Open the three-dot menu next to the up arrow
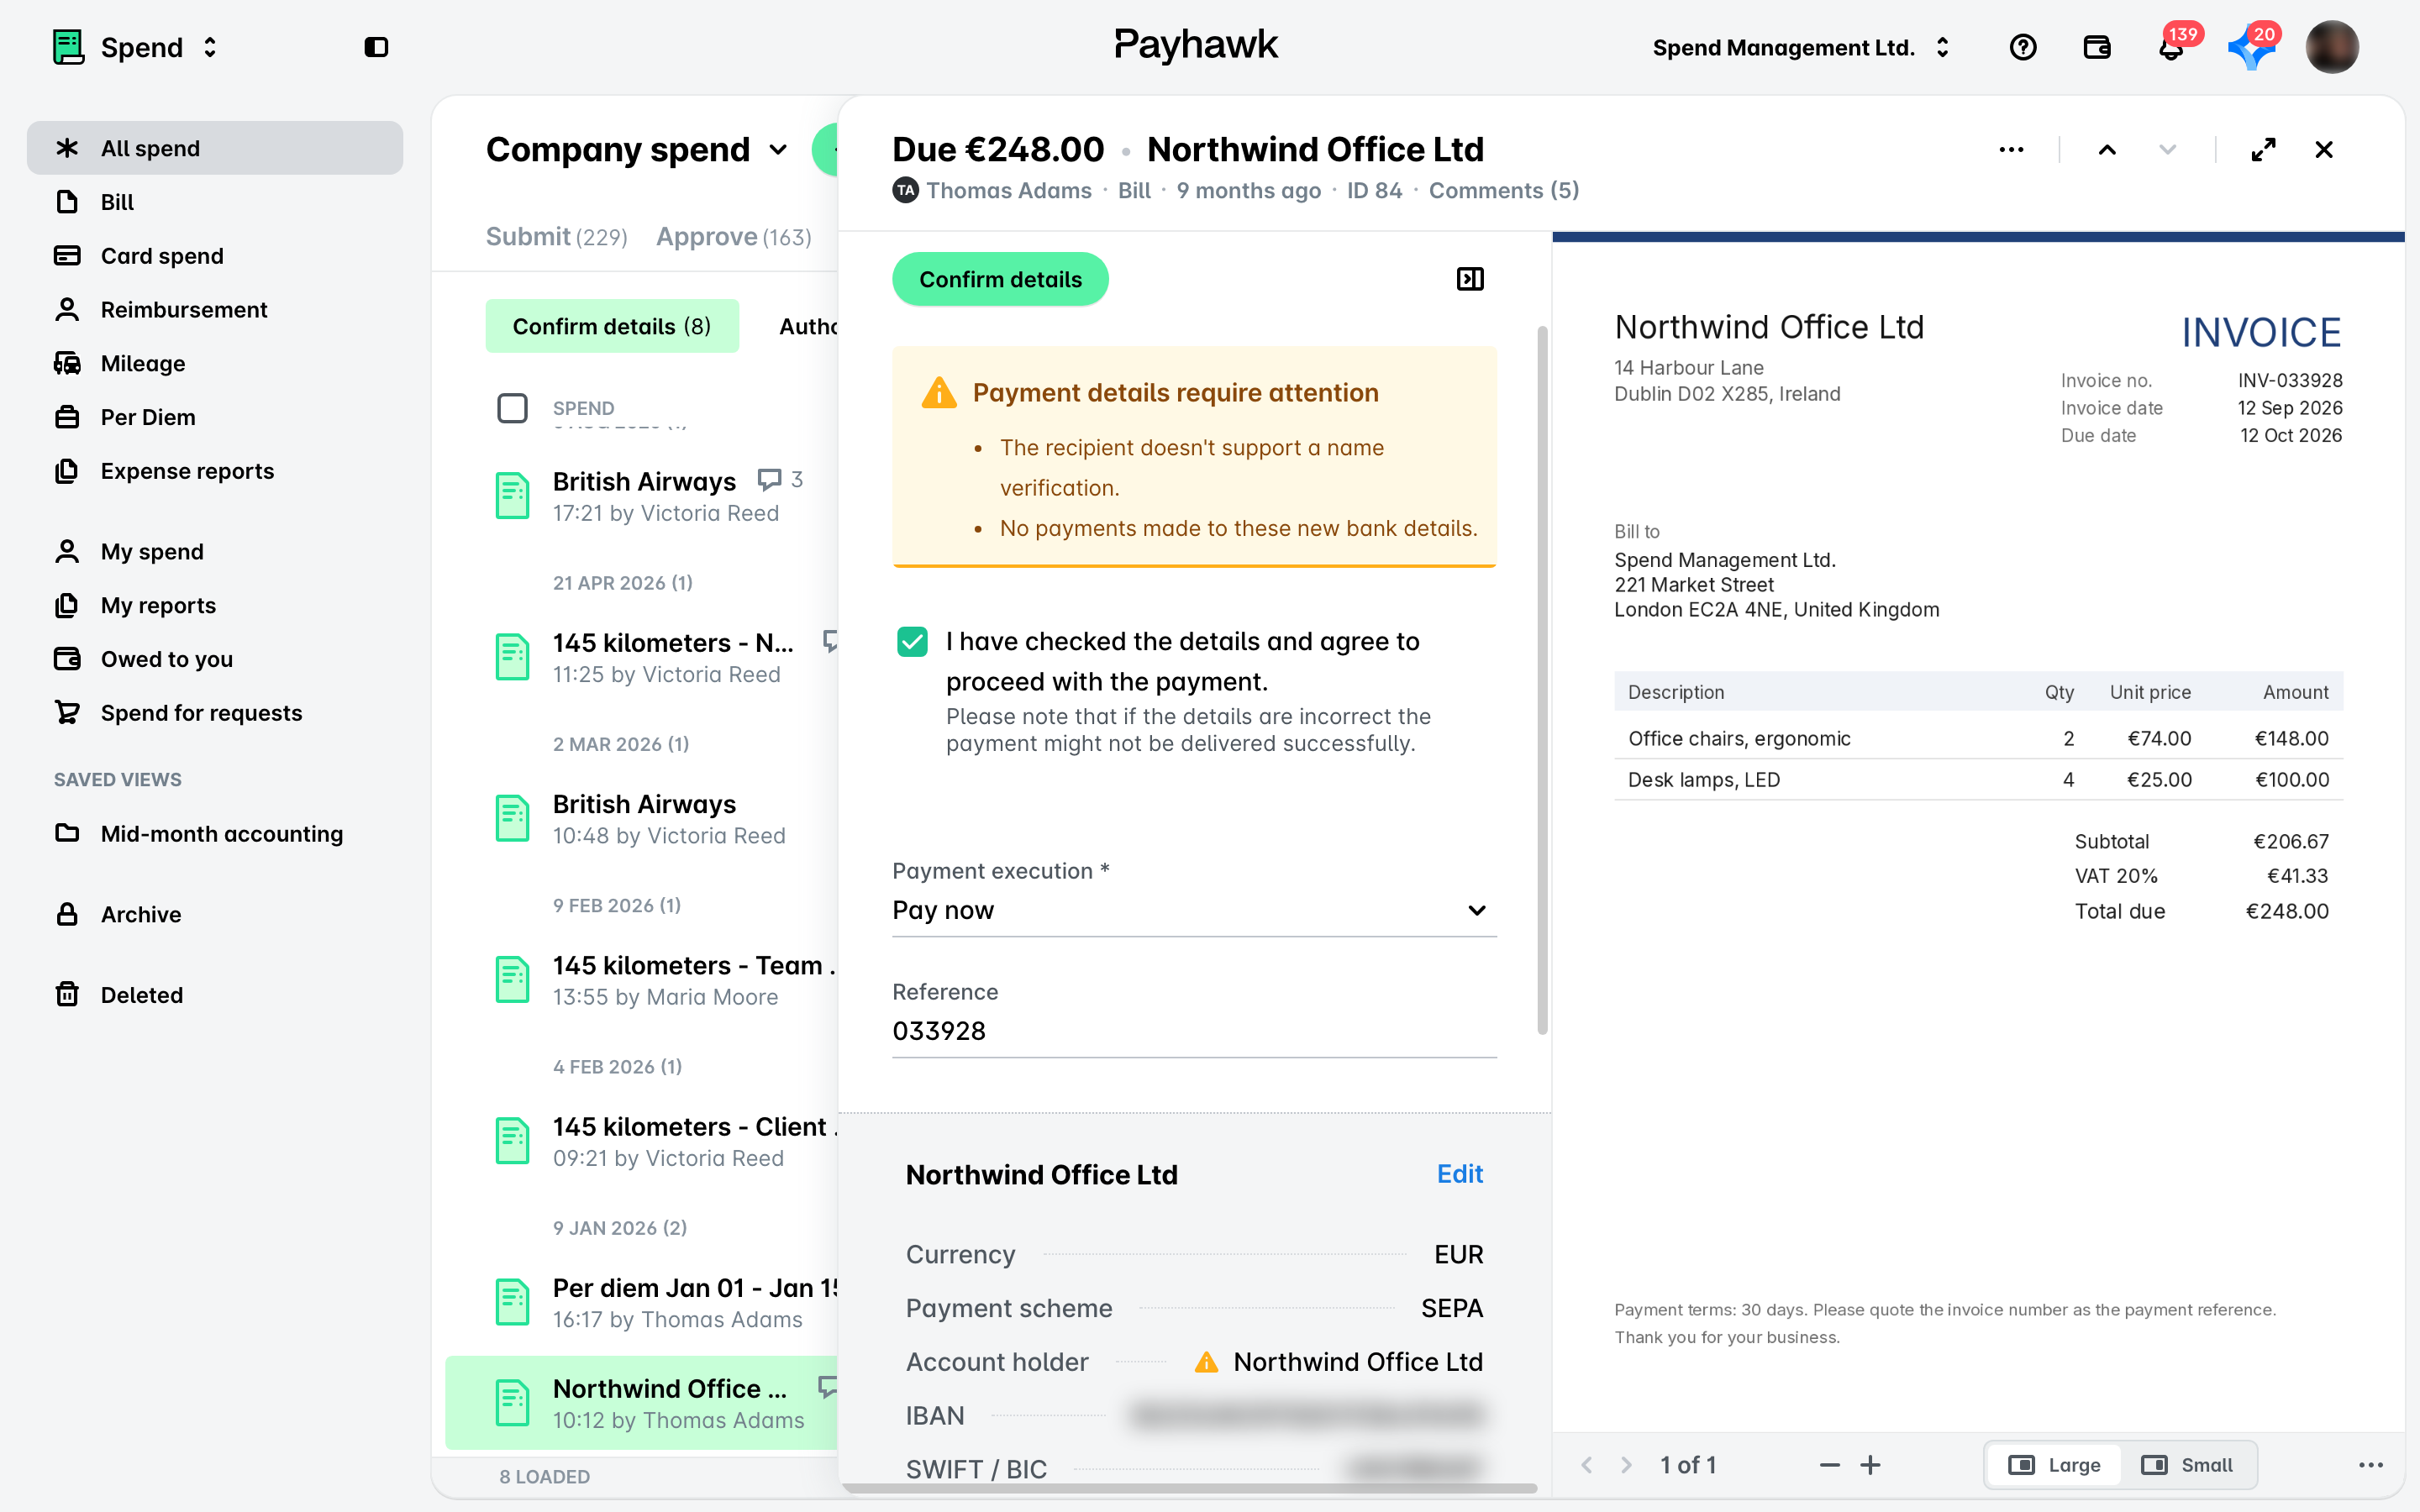Viewport: 2420px width, 1512px height. [2011, 150]
